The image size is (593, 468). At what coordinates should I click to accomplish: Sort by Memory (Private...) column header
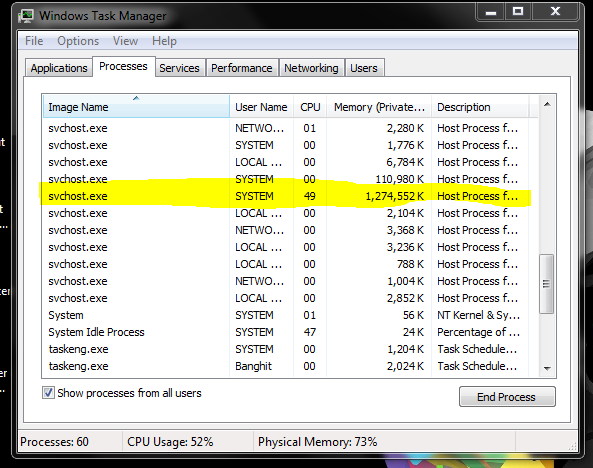coord(379,107)
